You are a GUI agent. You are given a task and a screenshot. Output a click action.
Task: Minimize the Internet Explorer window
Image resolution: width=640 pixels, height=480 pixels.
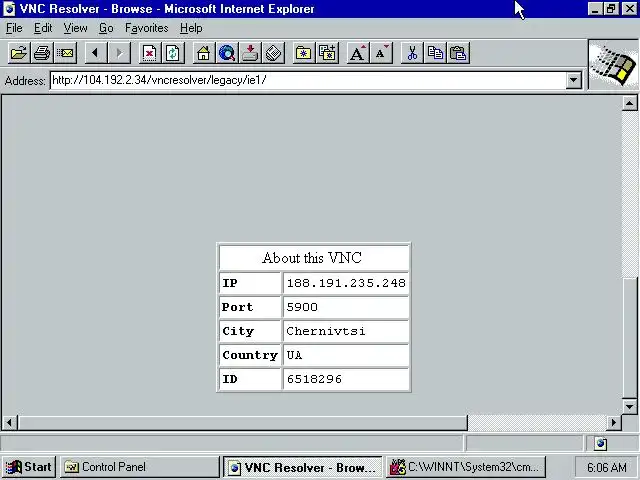click(595, 9)
